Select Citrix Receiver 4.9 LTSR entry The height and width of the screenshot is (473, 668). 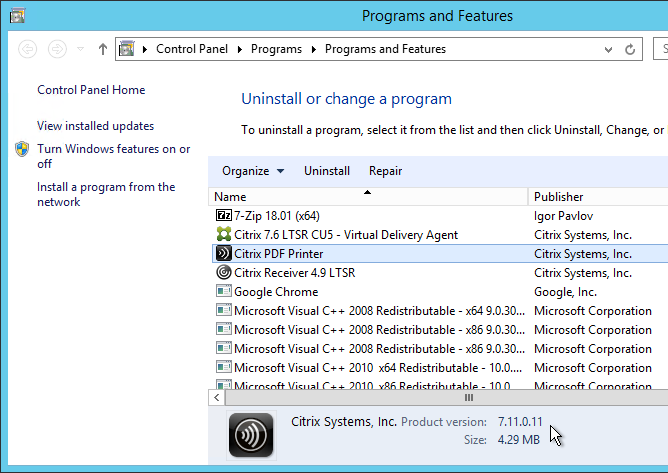click(x=294, y=273)
